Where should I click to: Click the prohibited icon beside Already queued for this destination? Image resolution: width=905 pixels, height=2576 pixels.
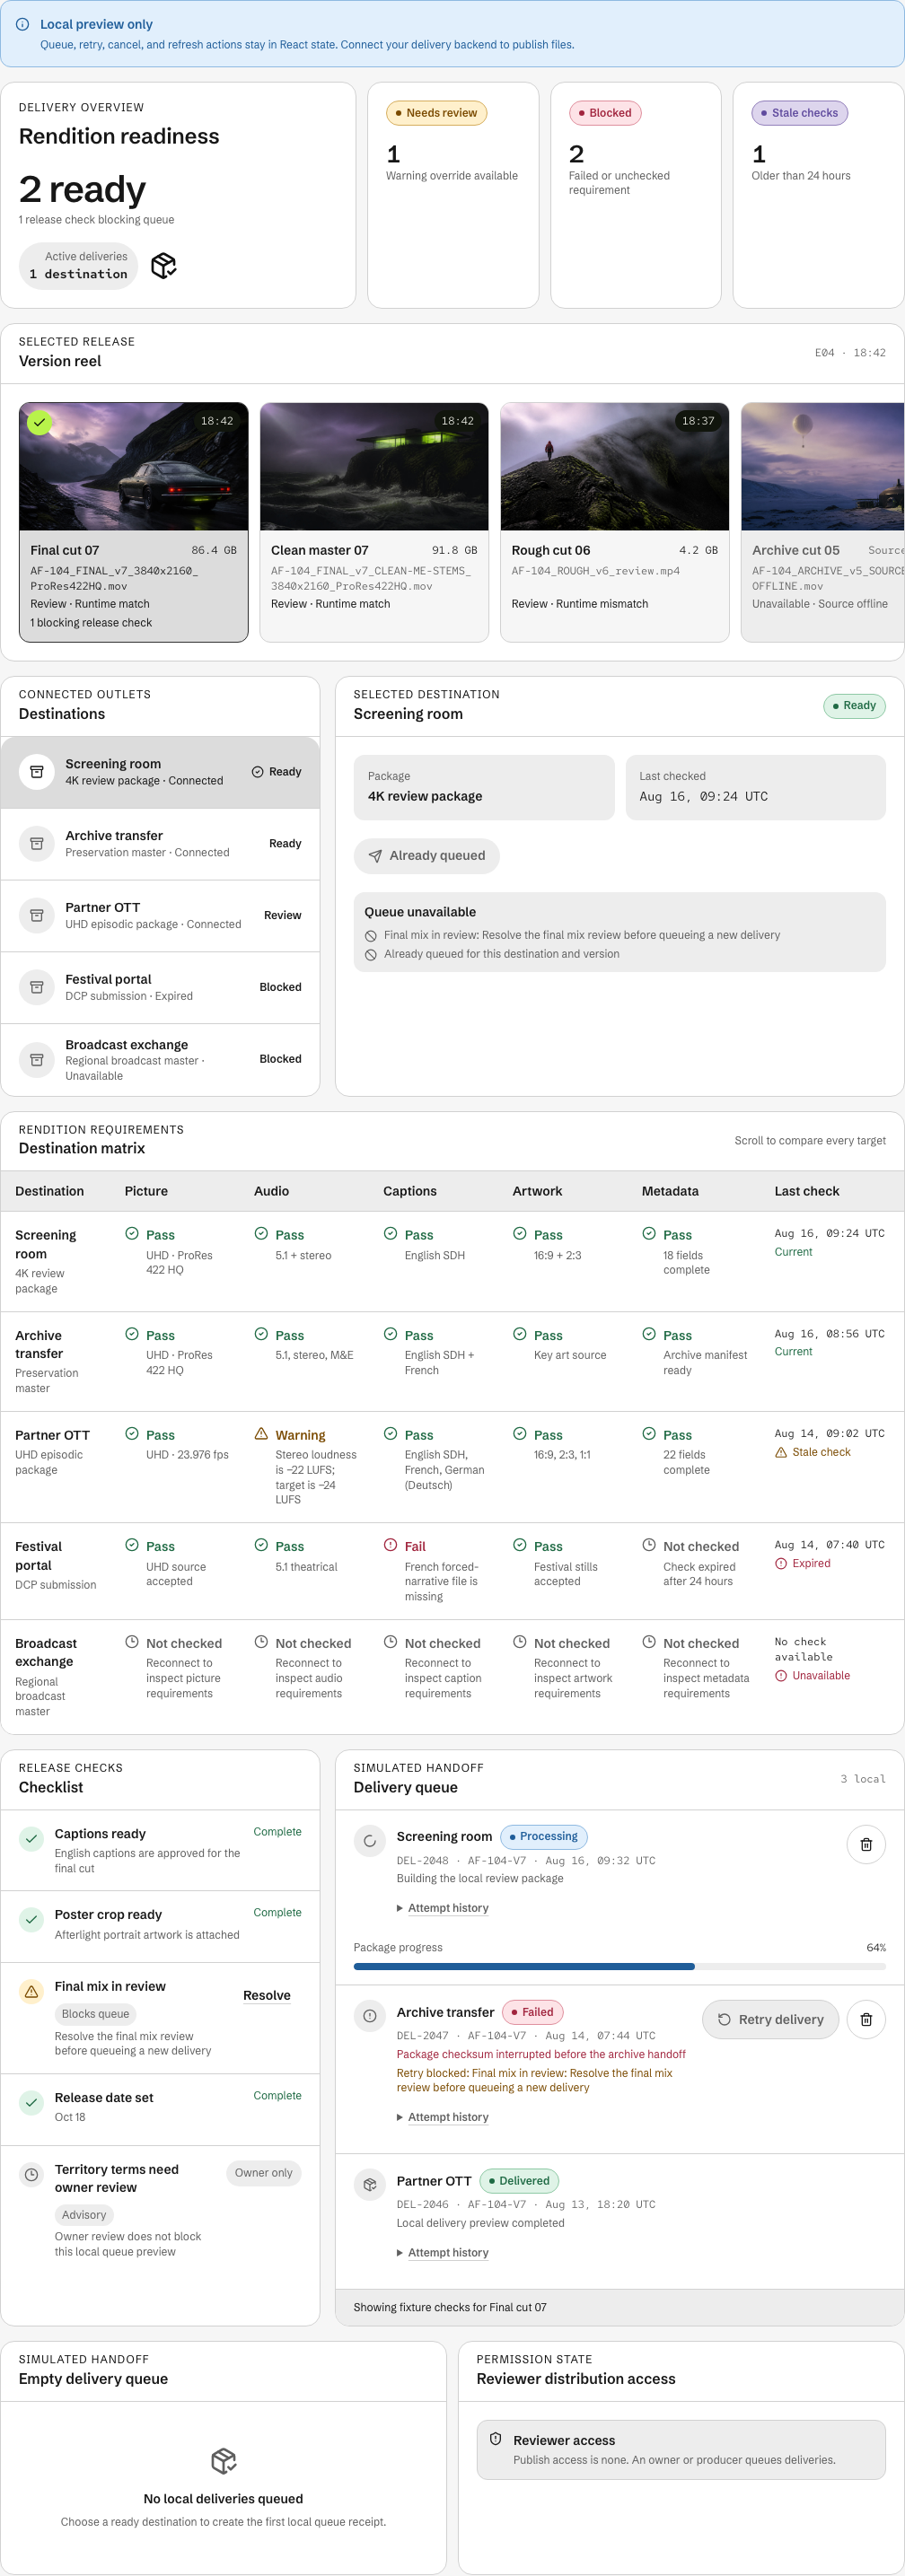[x=371, y=954]
